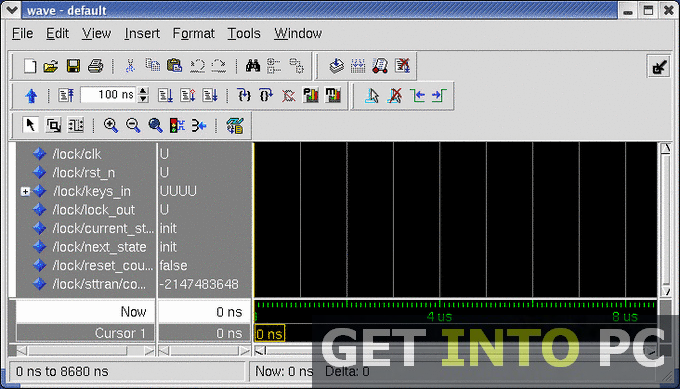Open the Format menu

[193, 33]
